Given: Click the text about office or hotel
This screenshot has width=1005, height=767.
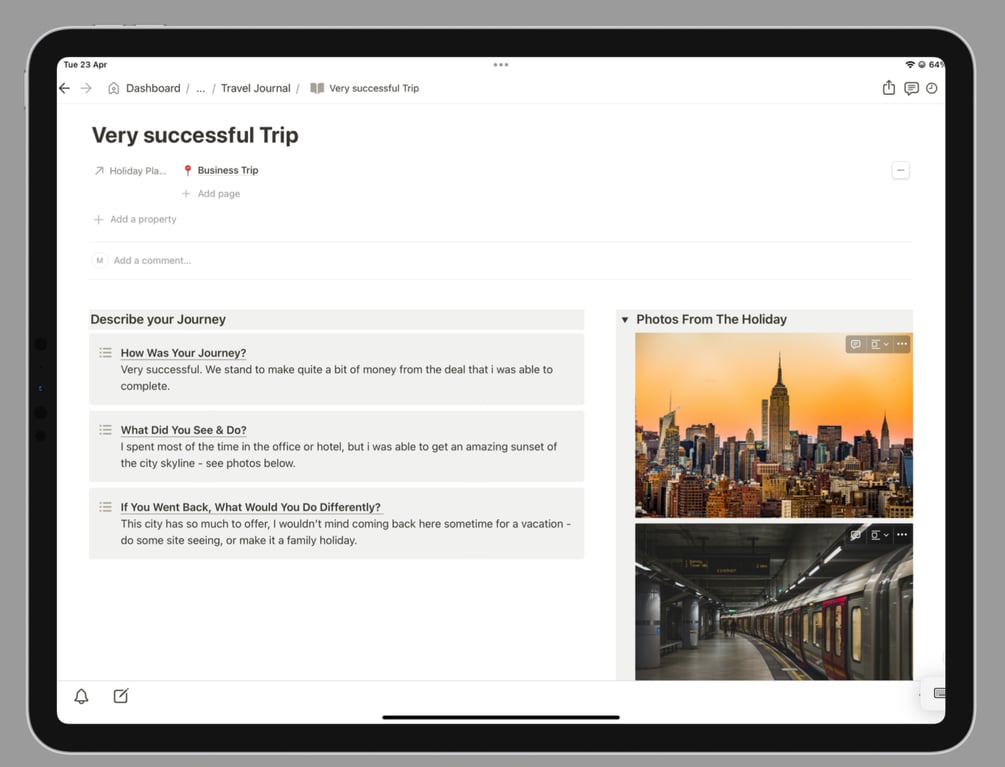Looking at the screenshot, I should (x=338, y=455).
